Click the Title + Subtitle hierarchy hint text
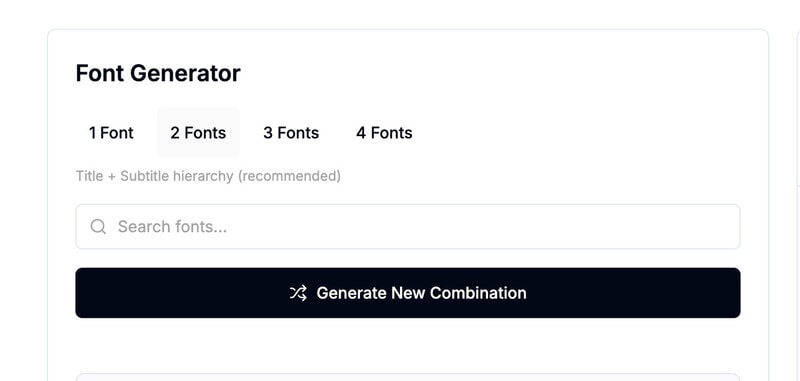This screenshot has width=800, height=381. pos(208,176)
